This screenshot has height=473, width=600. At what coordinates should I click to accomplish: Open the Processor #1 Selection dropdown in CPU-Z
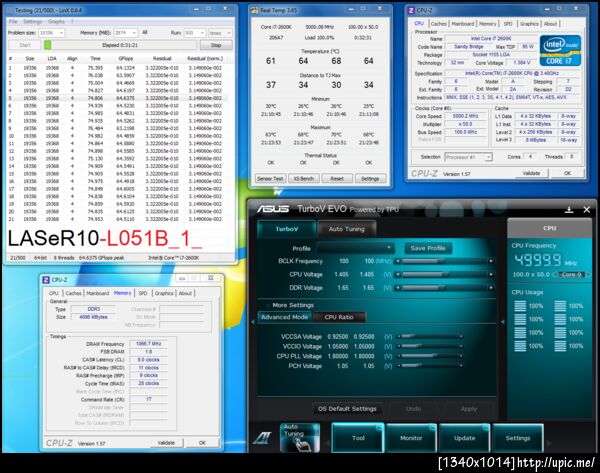click(468, 157)
